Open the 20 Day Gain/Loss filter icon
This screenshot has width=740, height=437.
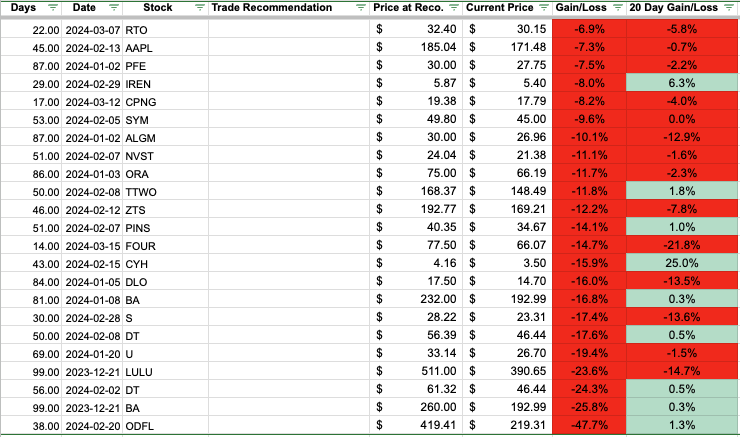point(729,8)
